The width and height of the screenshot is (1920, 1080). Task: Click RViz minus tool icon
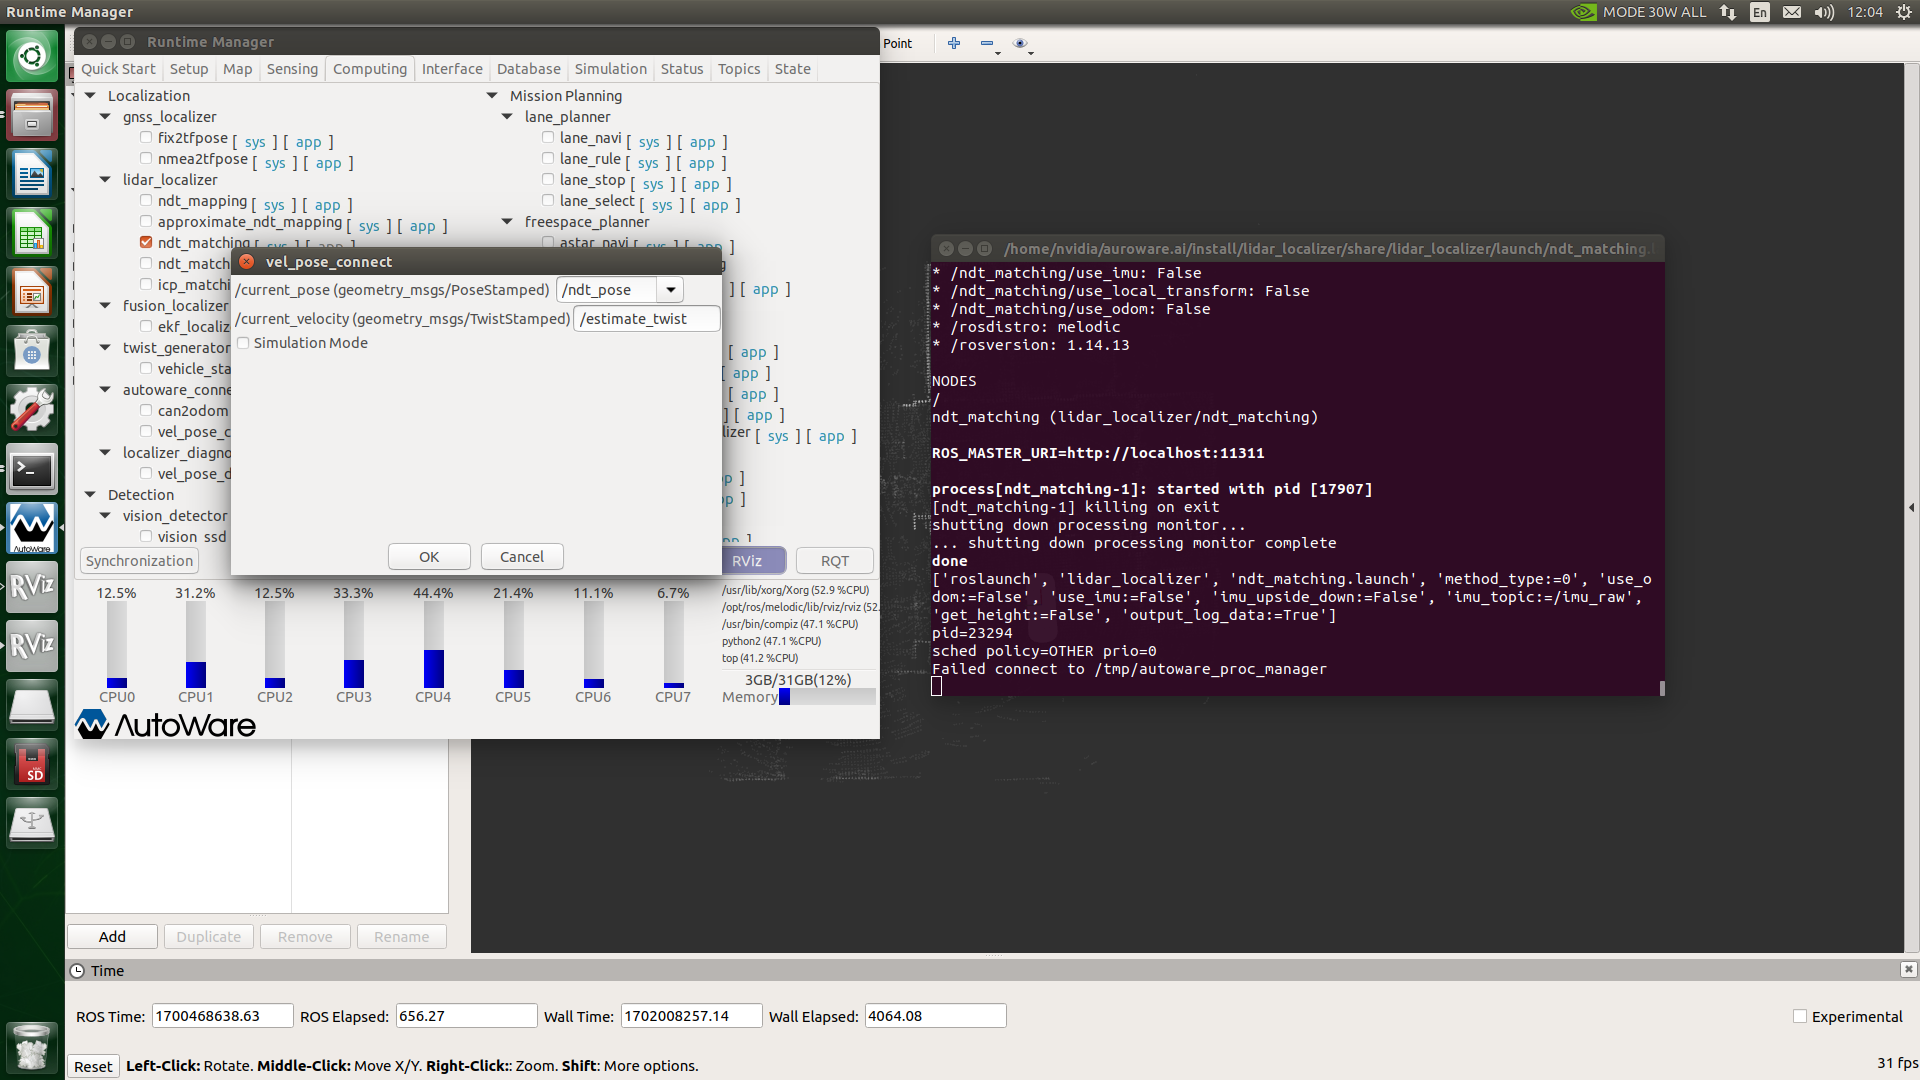[x=987, y=43]
